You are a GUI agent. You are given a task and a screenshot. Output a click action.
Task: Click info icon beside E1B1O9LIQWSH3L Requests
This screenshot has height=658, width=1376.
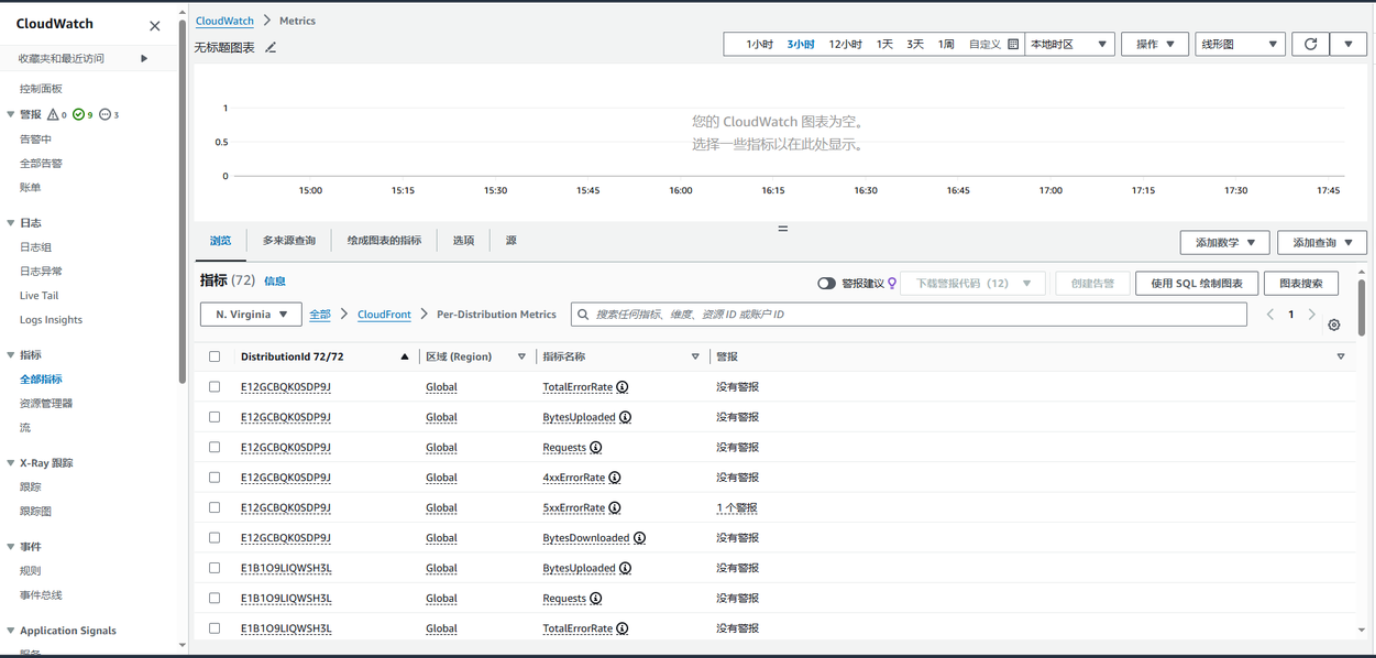(x=596, y=598)
